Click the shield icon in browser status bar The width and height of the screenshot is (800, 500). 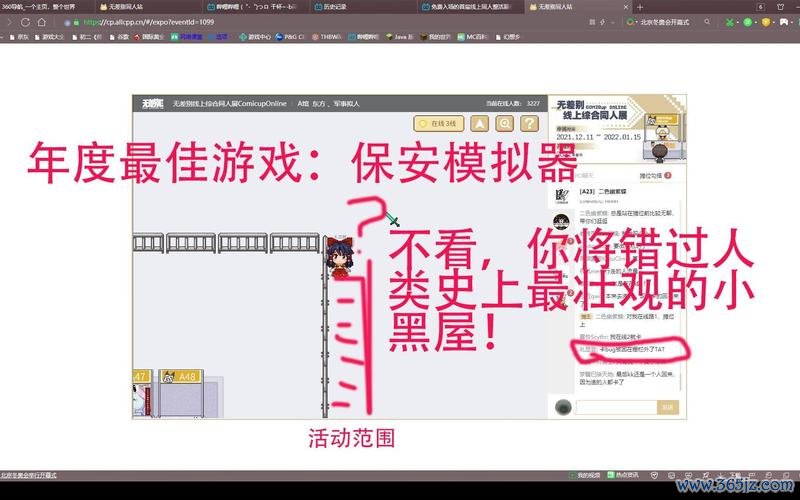655,475
